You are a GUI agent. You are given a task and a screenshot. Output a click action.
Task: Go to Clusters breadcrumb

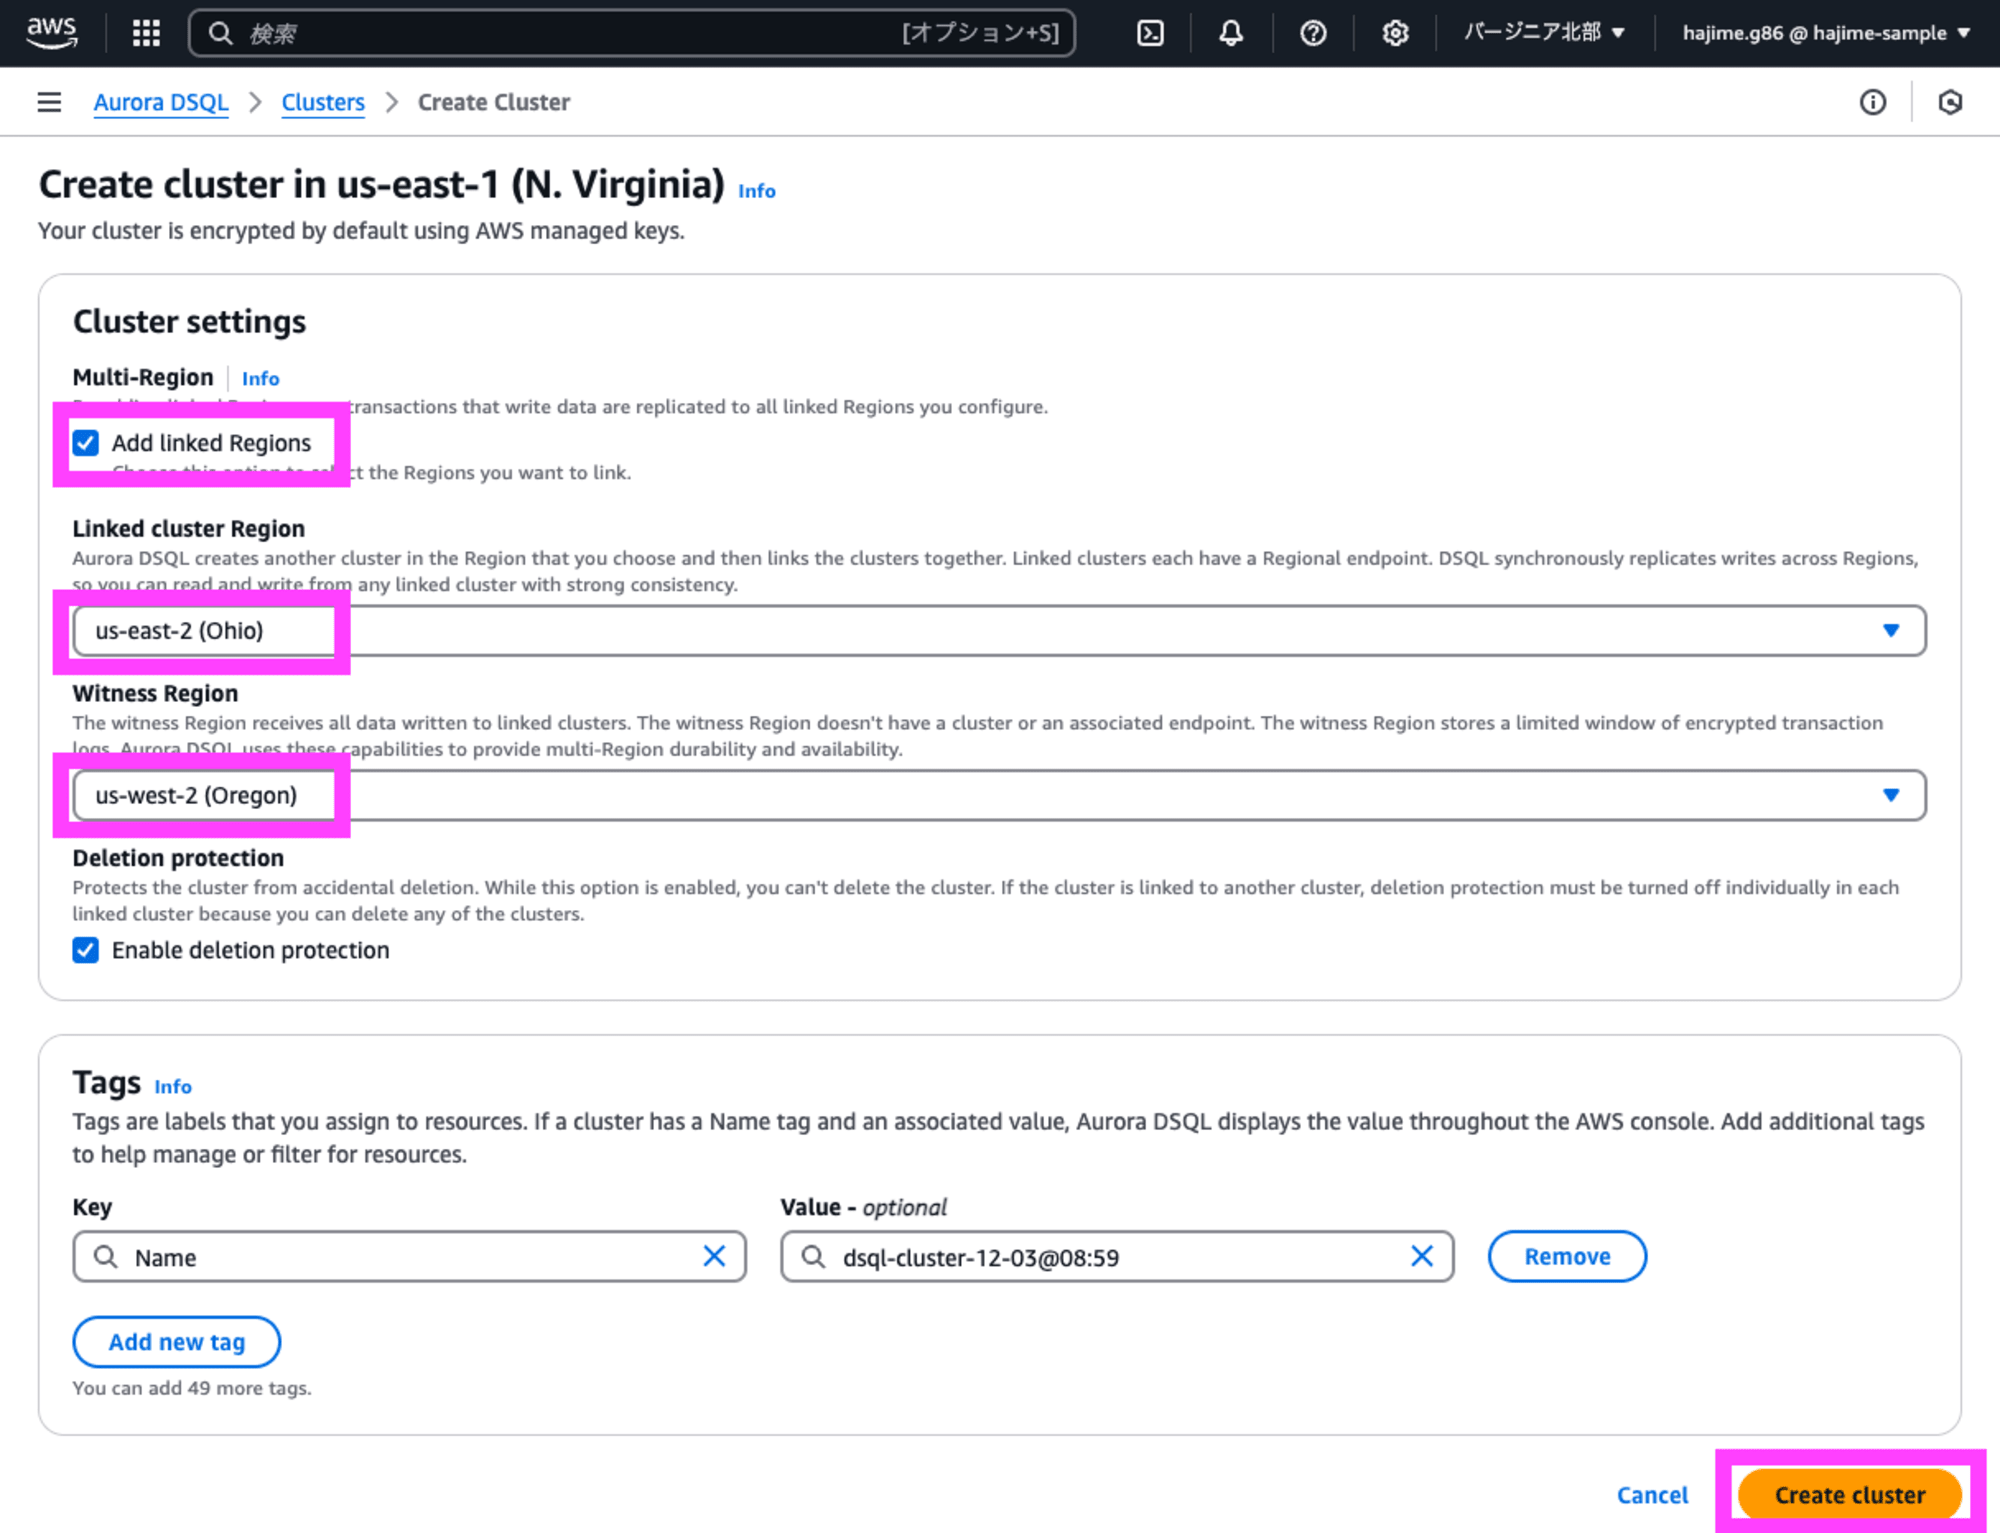pos(323,102)
